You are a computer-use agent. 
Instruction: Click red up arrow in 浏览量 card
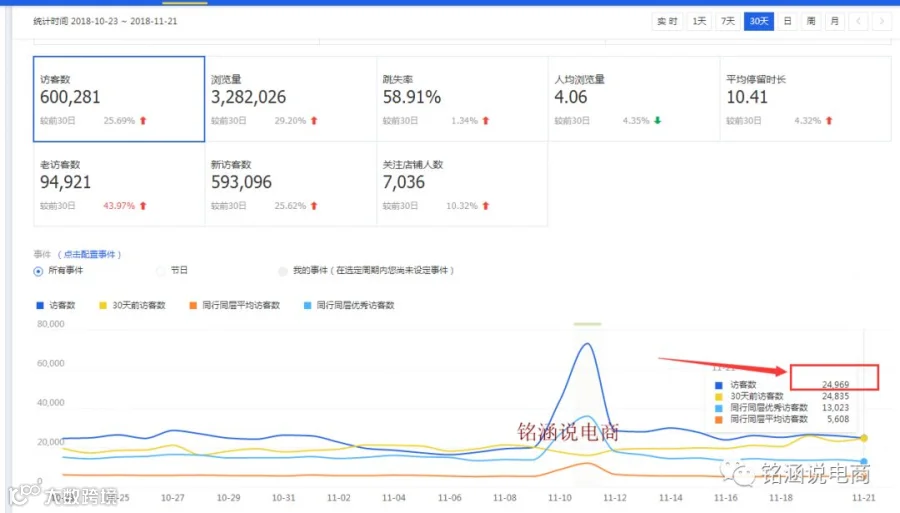[x=314, y=121]
